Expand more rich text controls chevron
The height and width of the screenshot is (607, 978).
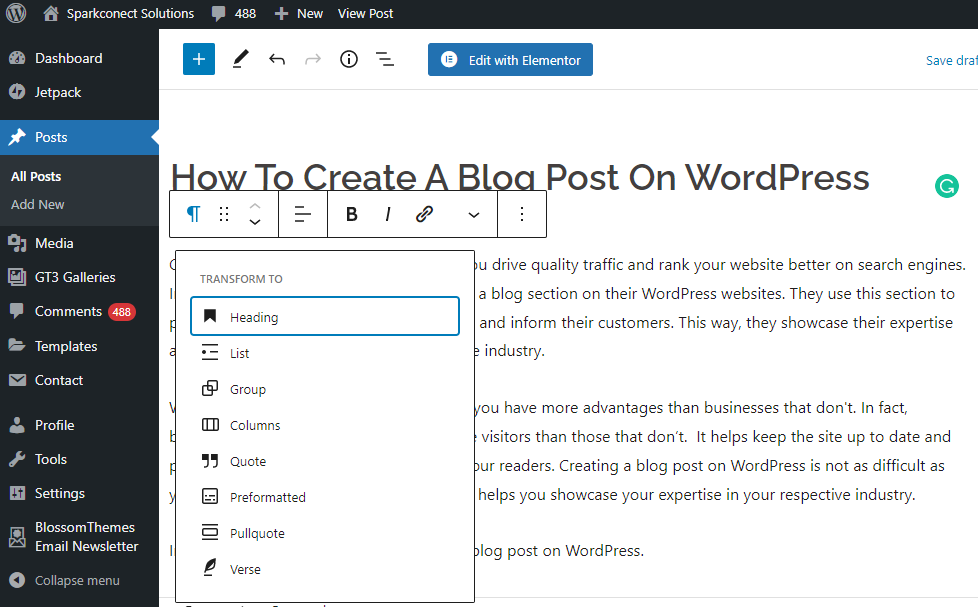474,215
